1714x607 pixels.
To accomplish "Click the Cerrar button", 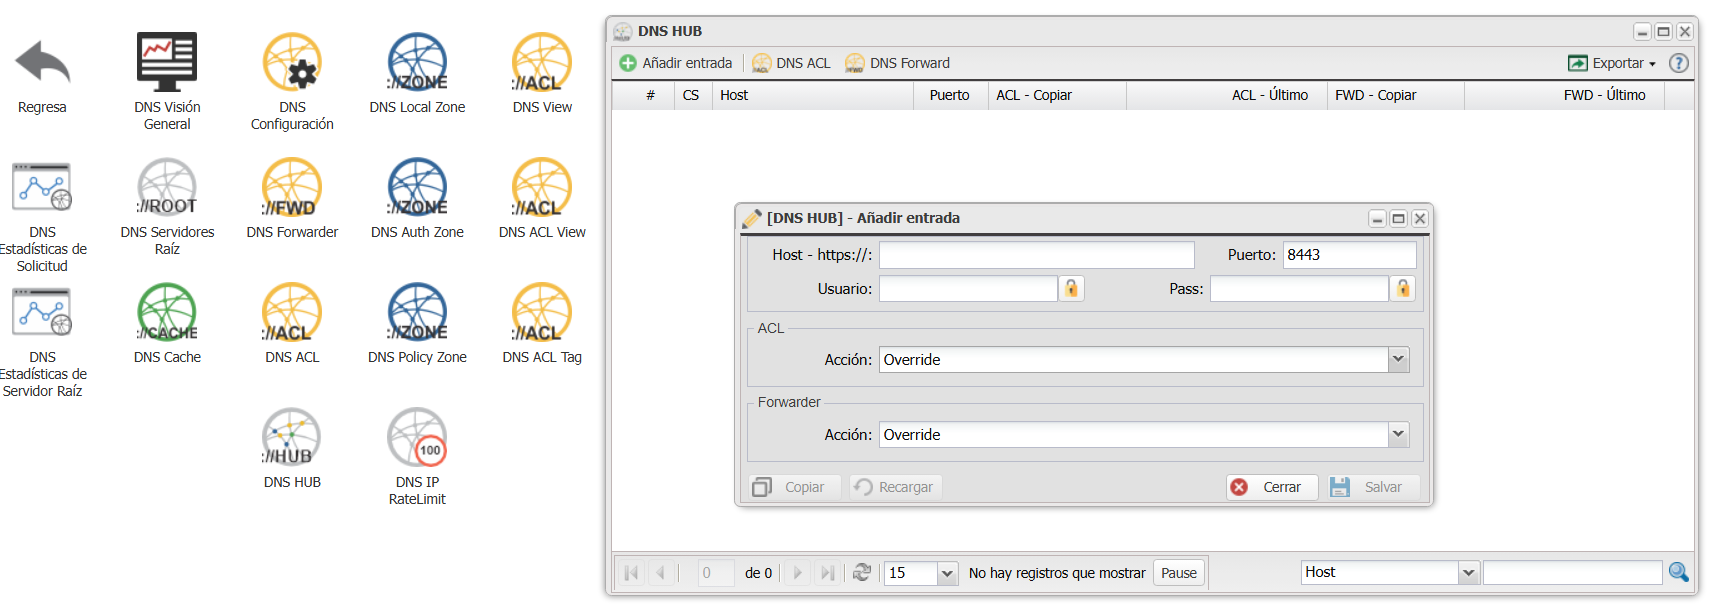I will click(1271, 487).
